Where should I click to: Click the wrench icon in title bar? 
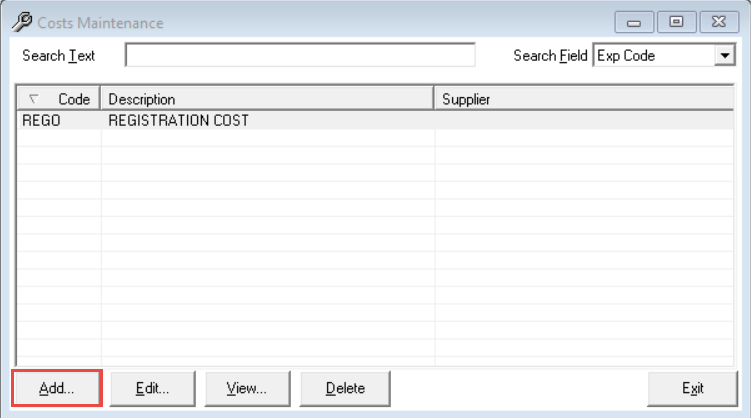22,22
